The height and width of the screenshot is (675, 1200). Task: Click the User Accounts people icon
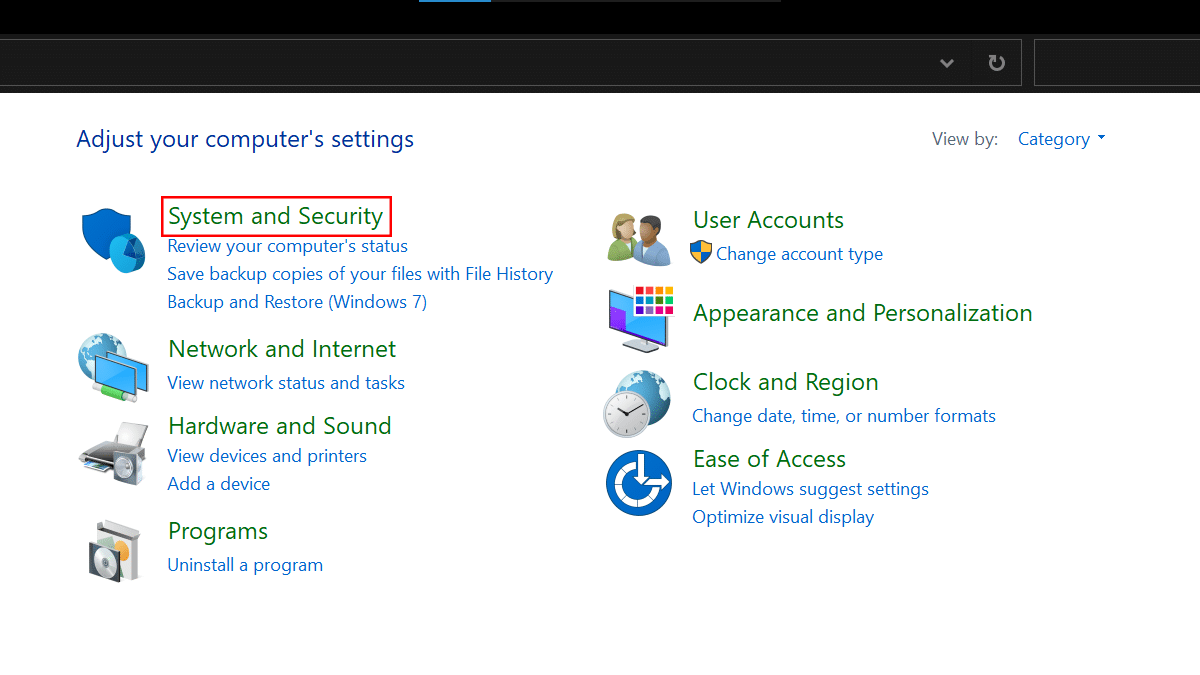640,238
